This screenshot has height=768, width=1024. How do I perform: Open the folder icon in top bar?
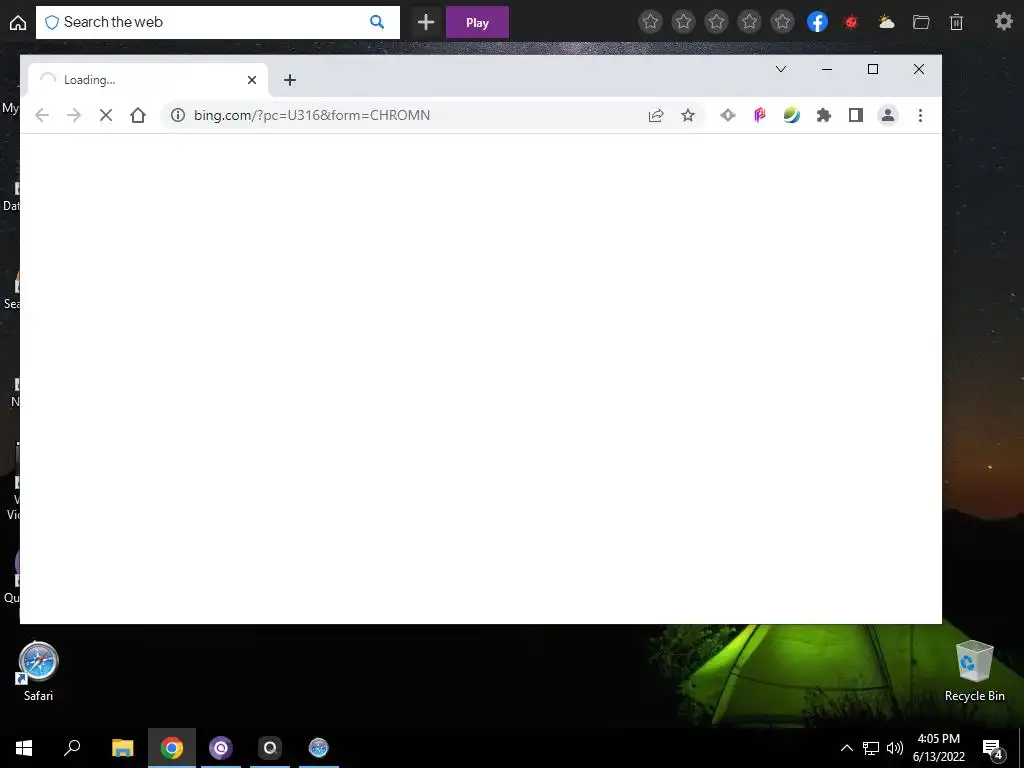coord(921,22)
